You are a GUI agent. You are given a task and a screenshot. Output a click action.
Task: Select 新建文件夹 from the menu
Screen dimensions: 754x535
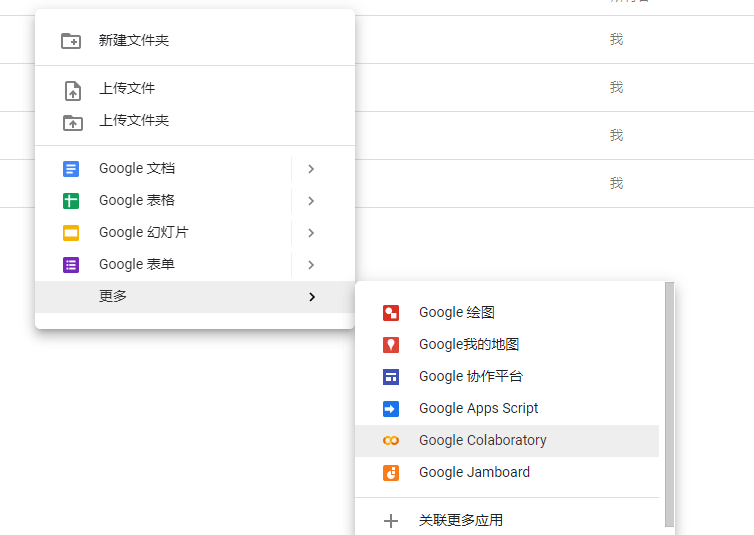tap(195, 41)
